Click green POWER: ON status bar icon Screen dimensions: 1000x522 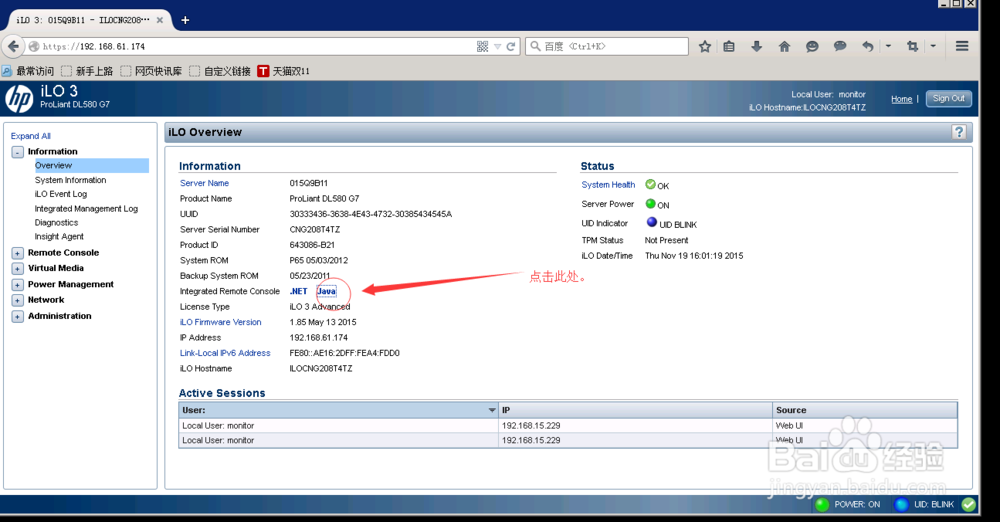(822, 505)
